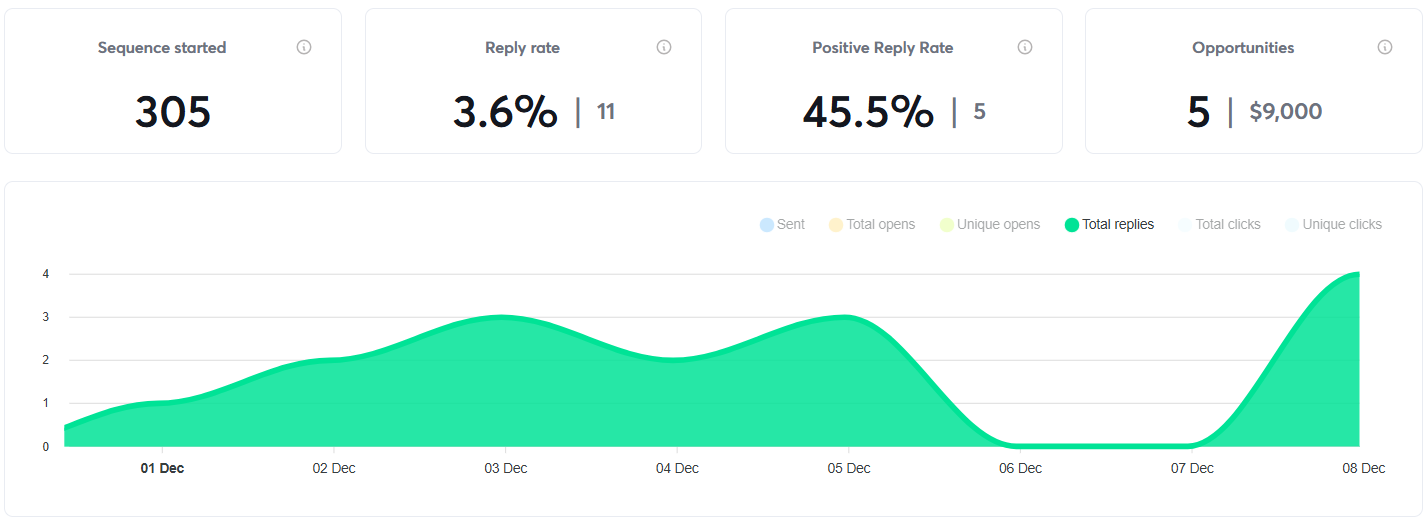Click the green Total replies color dot
The image size is (1427, 520).
pyautogui.click(x=1072, y=224)
